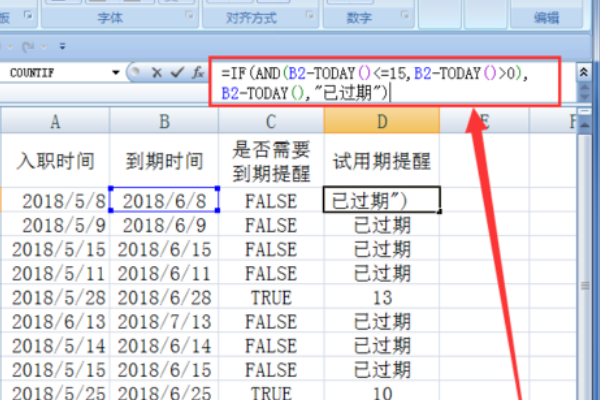Select cell containing 2018/6/13
The height and width of the screenshot is (400, 600).
click(55, 320)
